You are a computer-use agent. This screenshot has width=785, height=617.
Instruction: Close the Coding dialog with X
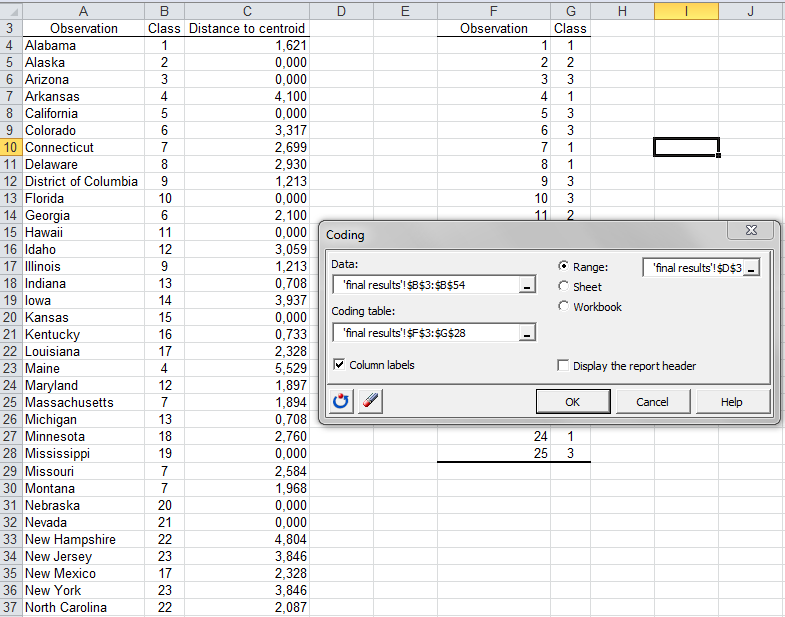pyautogui.click(x=751, y=230)
